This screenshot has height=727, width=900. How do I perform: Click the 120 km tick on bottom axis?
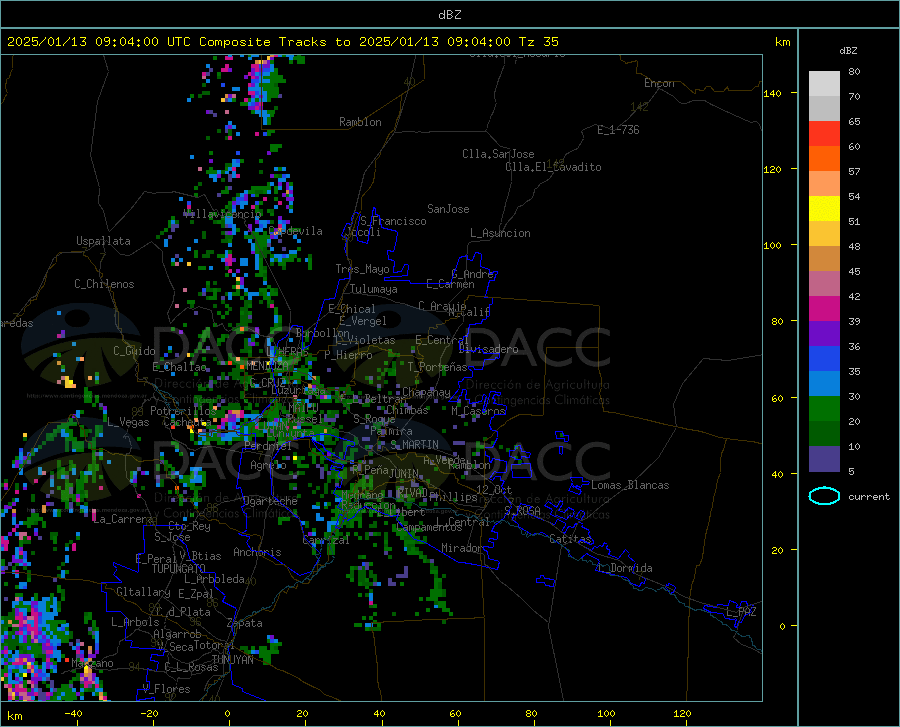(682, 713)
